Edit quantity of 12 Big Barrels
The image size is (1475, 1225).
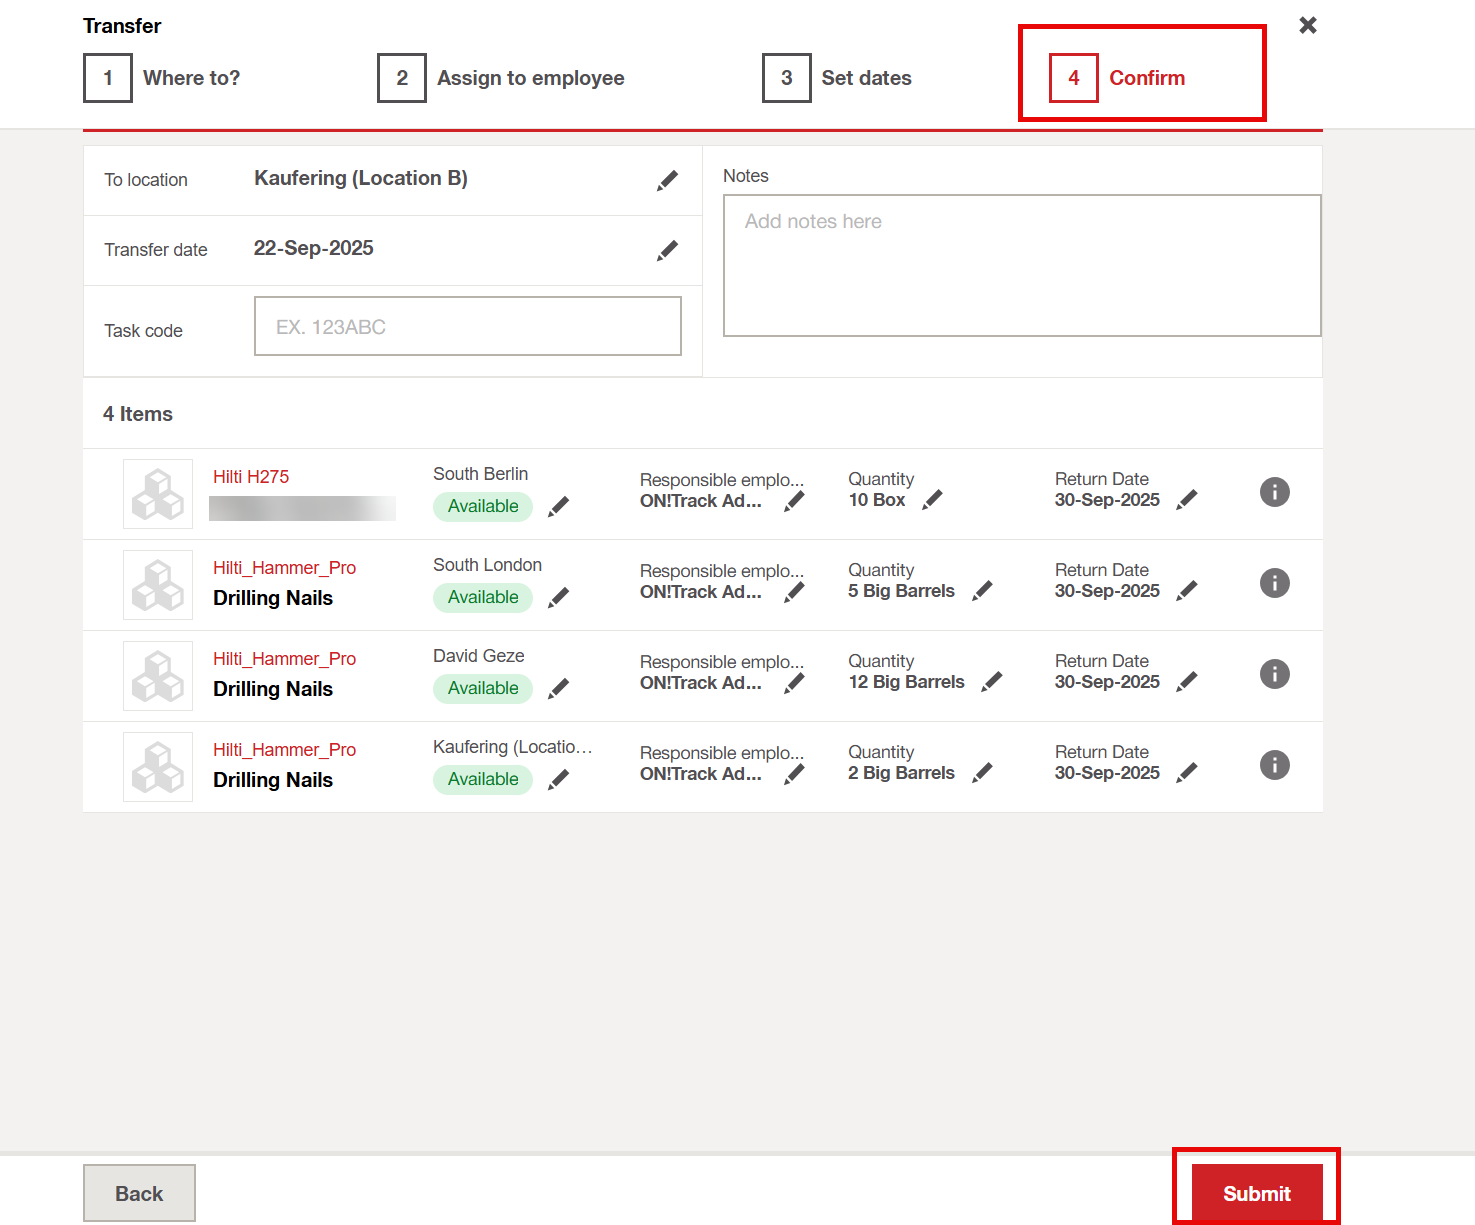tap(991, 682)
